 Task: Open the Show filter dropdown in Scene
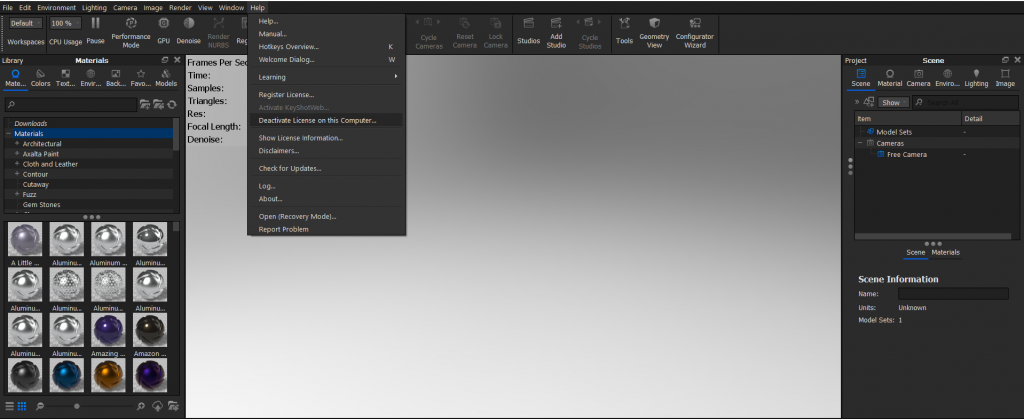click(x=893, y=102)
